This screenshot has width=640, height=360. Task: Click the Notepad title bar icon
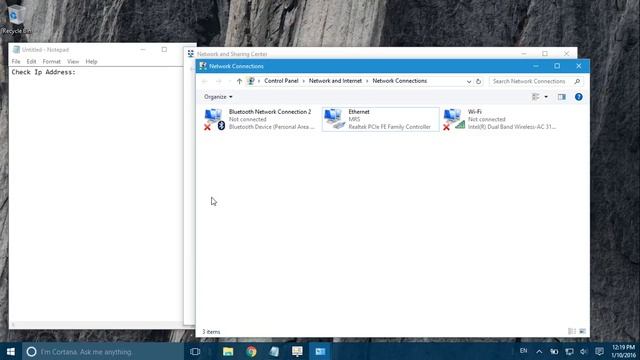(16, 50)
